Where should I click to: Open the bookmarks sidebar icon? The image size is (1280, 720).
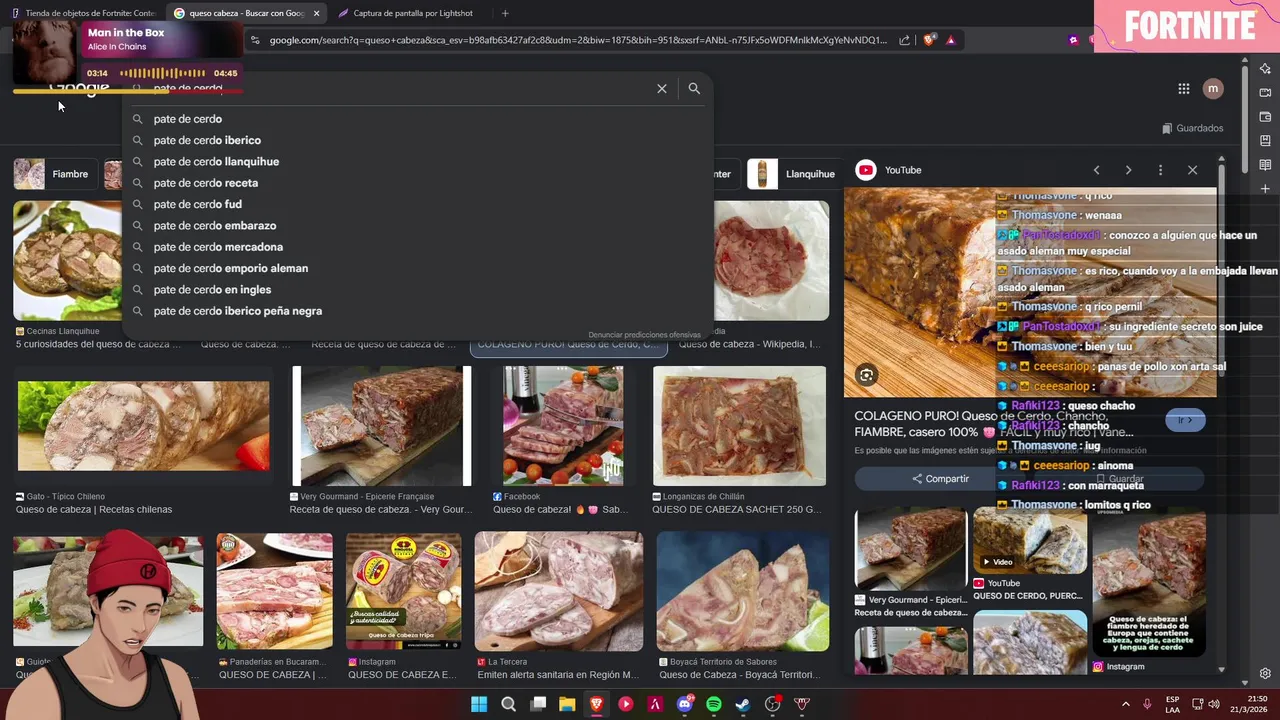coord(1265,141)
